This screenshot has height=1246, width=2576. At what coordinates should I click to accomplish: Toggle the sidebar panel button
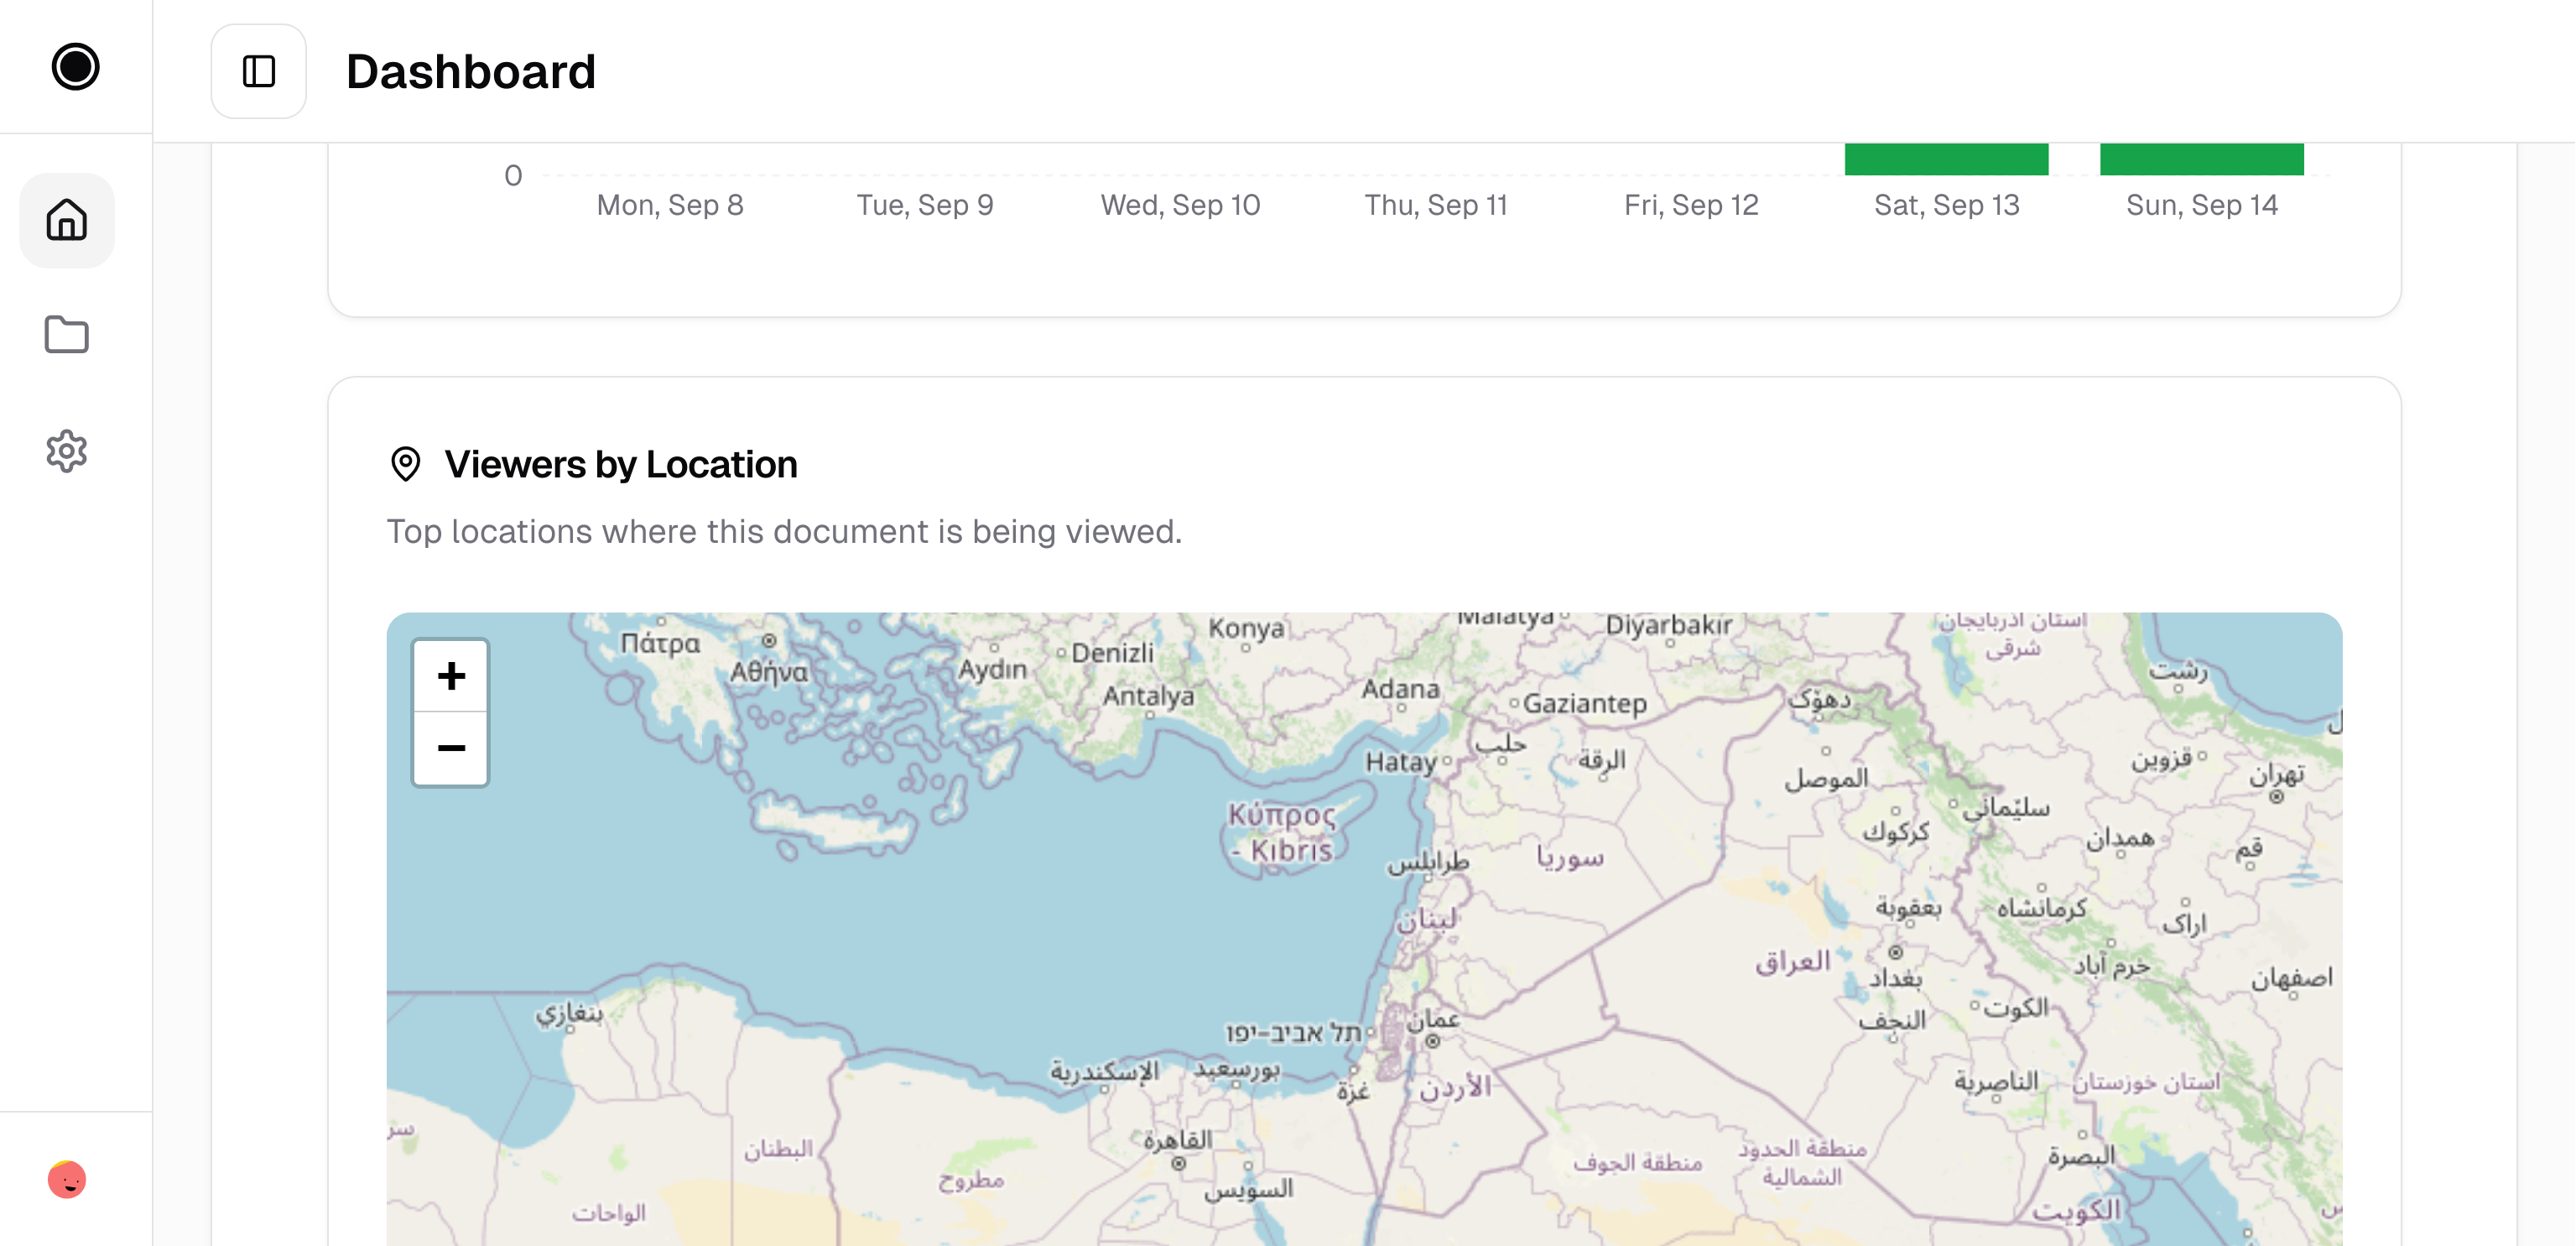258,71
